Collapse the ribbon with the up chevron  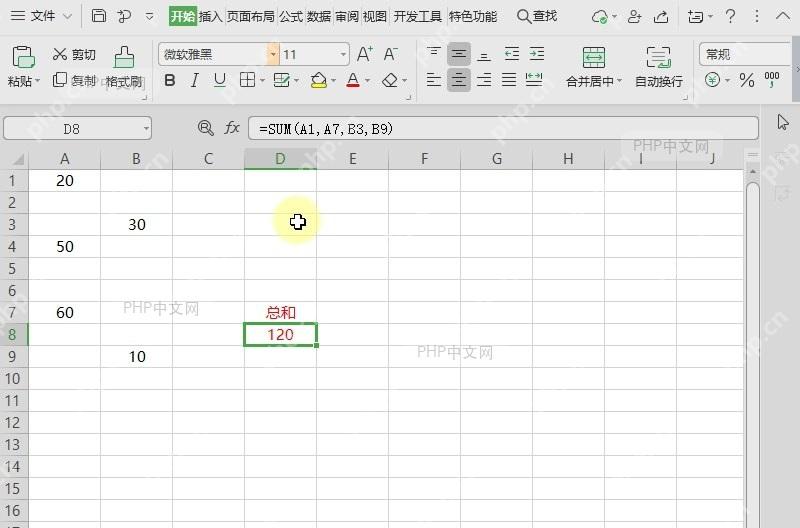coord(783,16)
